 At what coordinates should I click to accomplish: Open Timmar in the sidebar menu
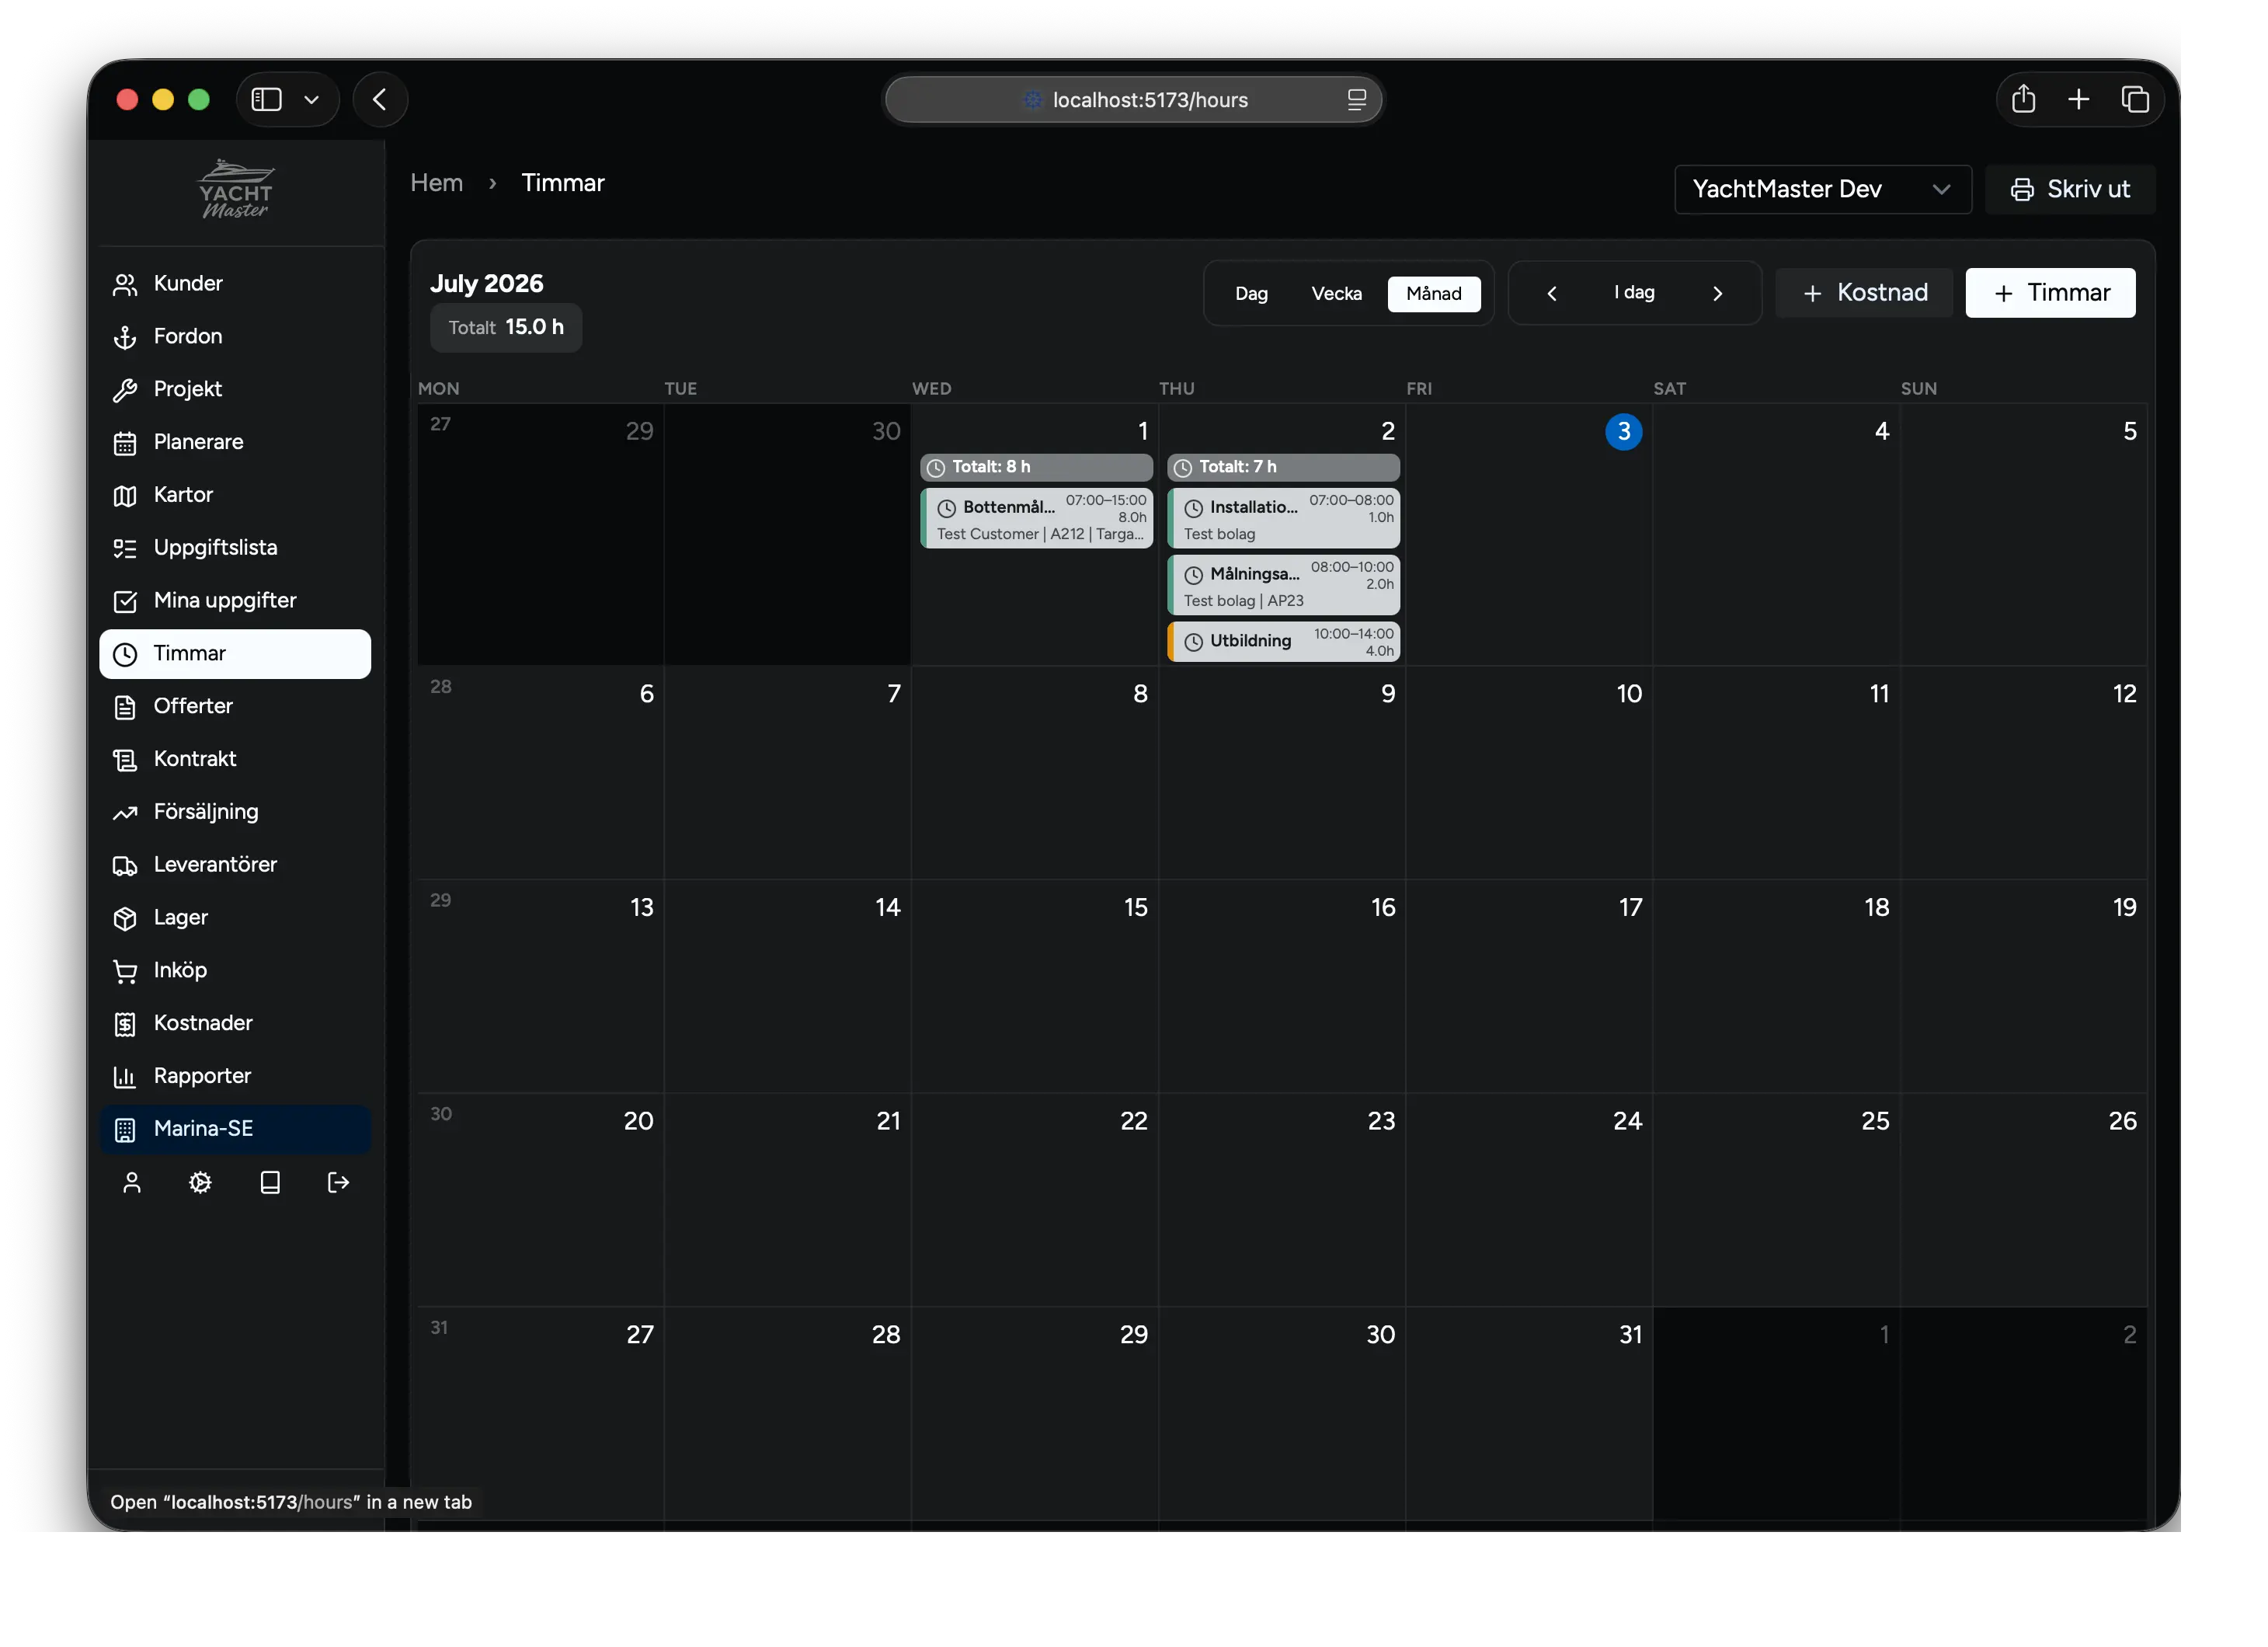point(235,654)
